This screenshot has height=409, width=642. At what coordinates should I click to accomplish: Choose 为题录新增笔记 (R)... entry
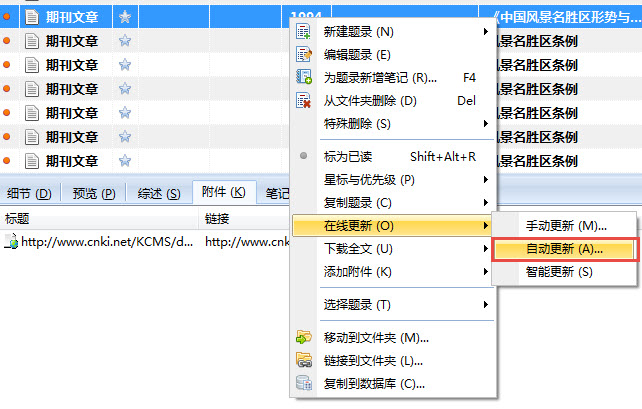[393, 77]
